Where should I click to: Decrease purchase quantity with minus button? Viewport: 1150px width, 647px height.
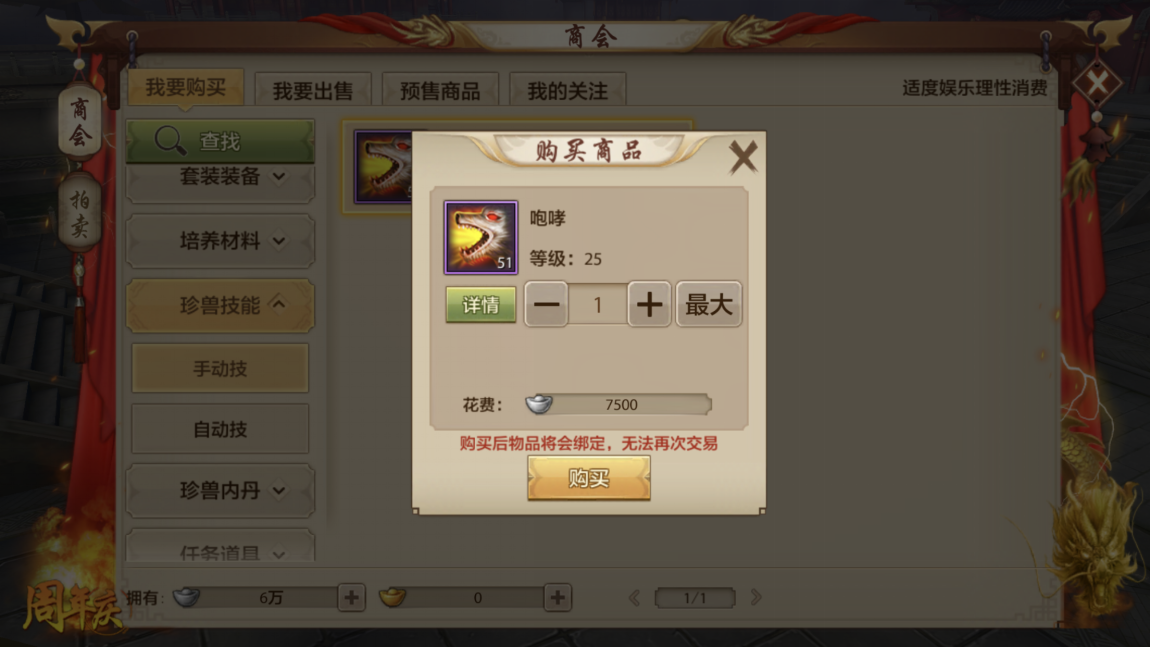[x=546, y=304]
